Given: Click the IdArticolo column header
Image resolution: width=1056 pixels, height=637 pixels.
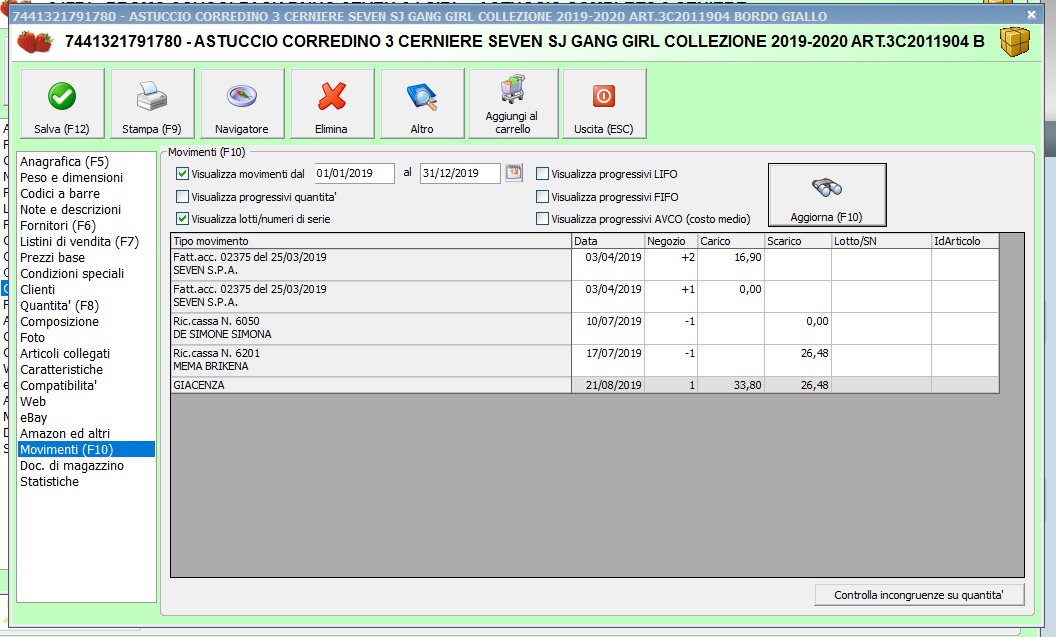Looking at the screenshot, I should tap(965, 241).
